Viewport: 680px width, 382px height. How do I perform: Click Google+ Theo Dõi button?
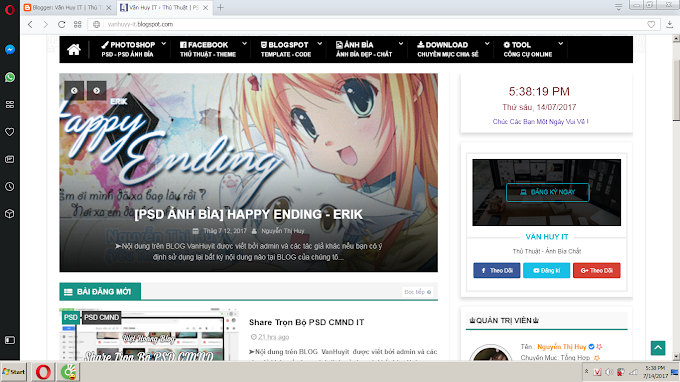[x=597, y=271]
